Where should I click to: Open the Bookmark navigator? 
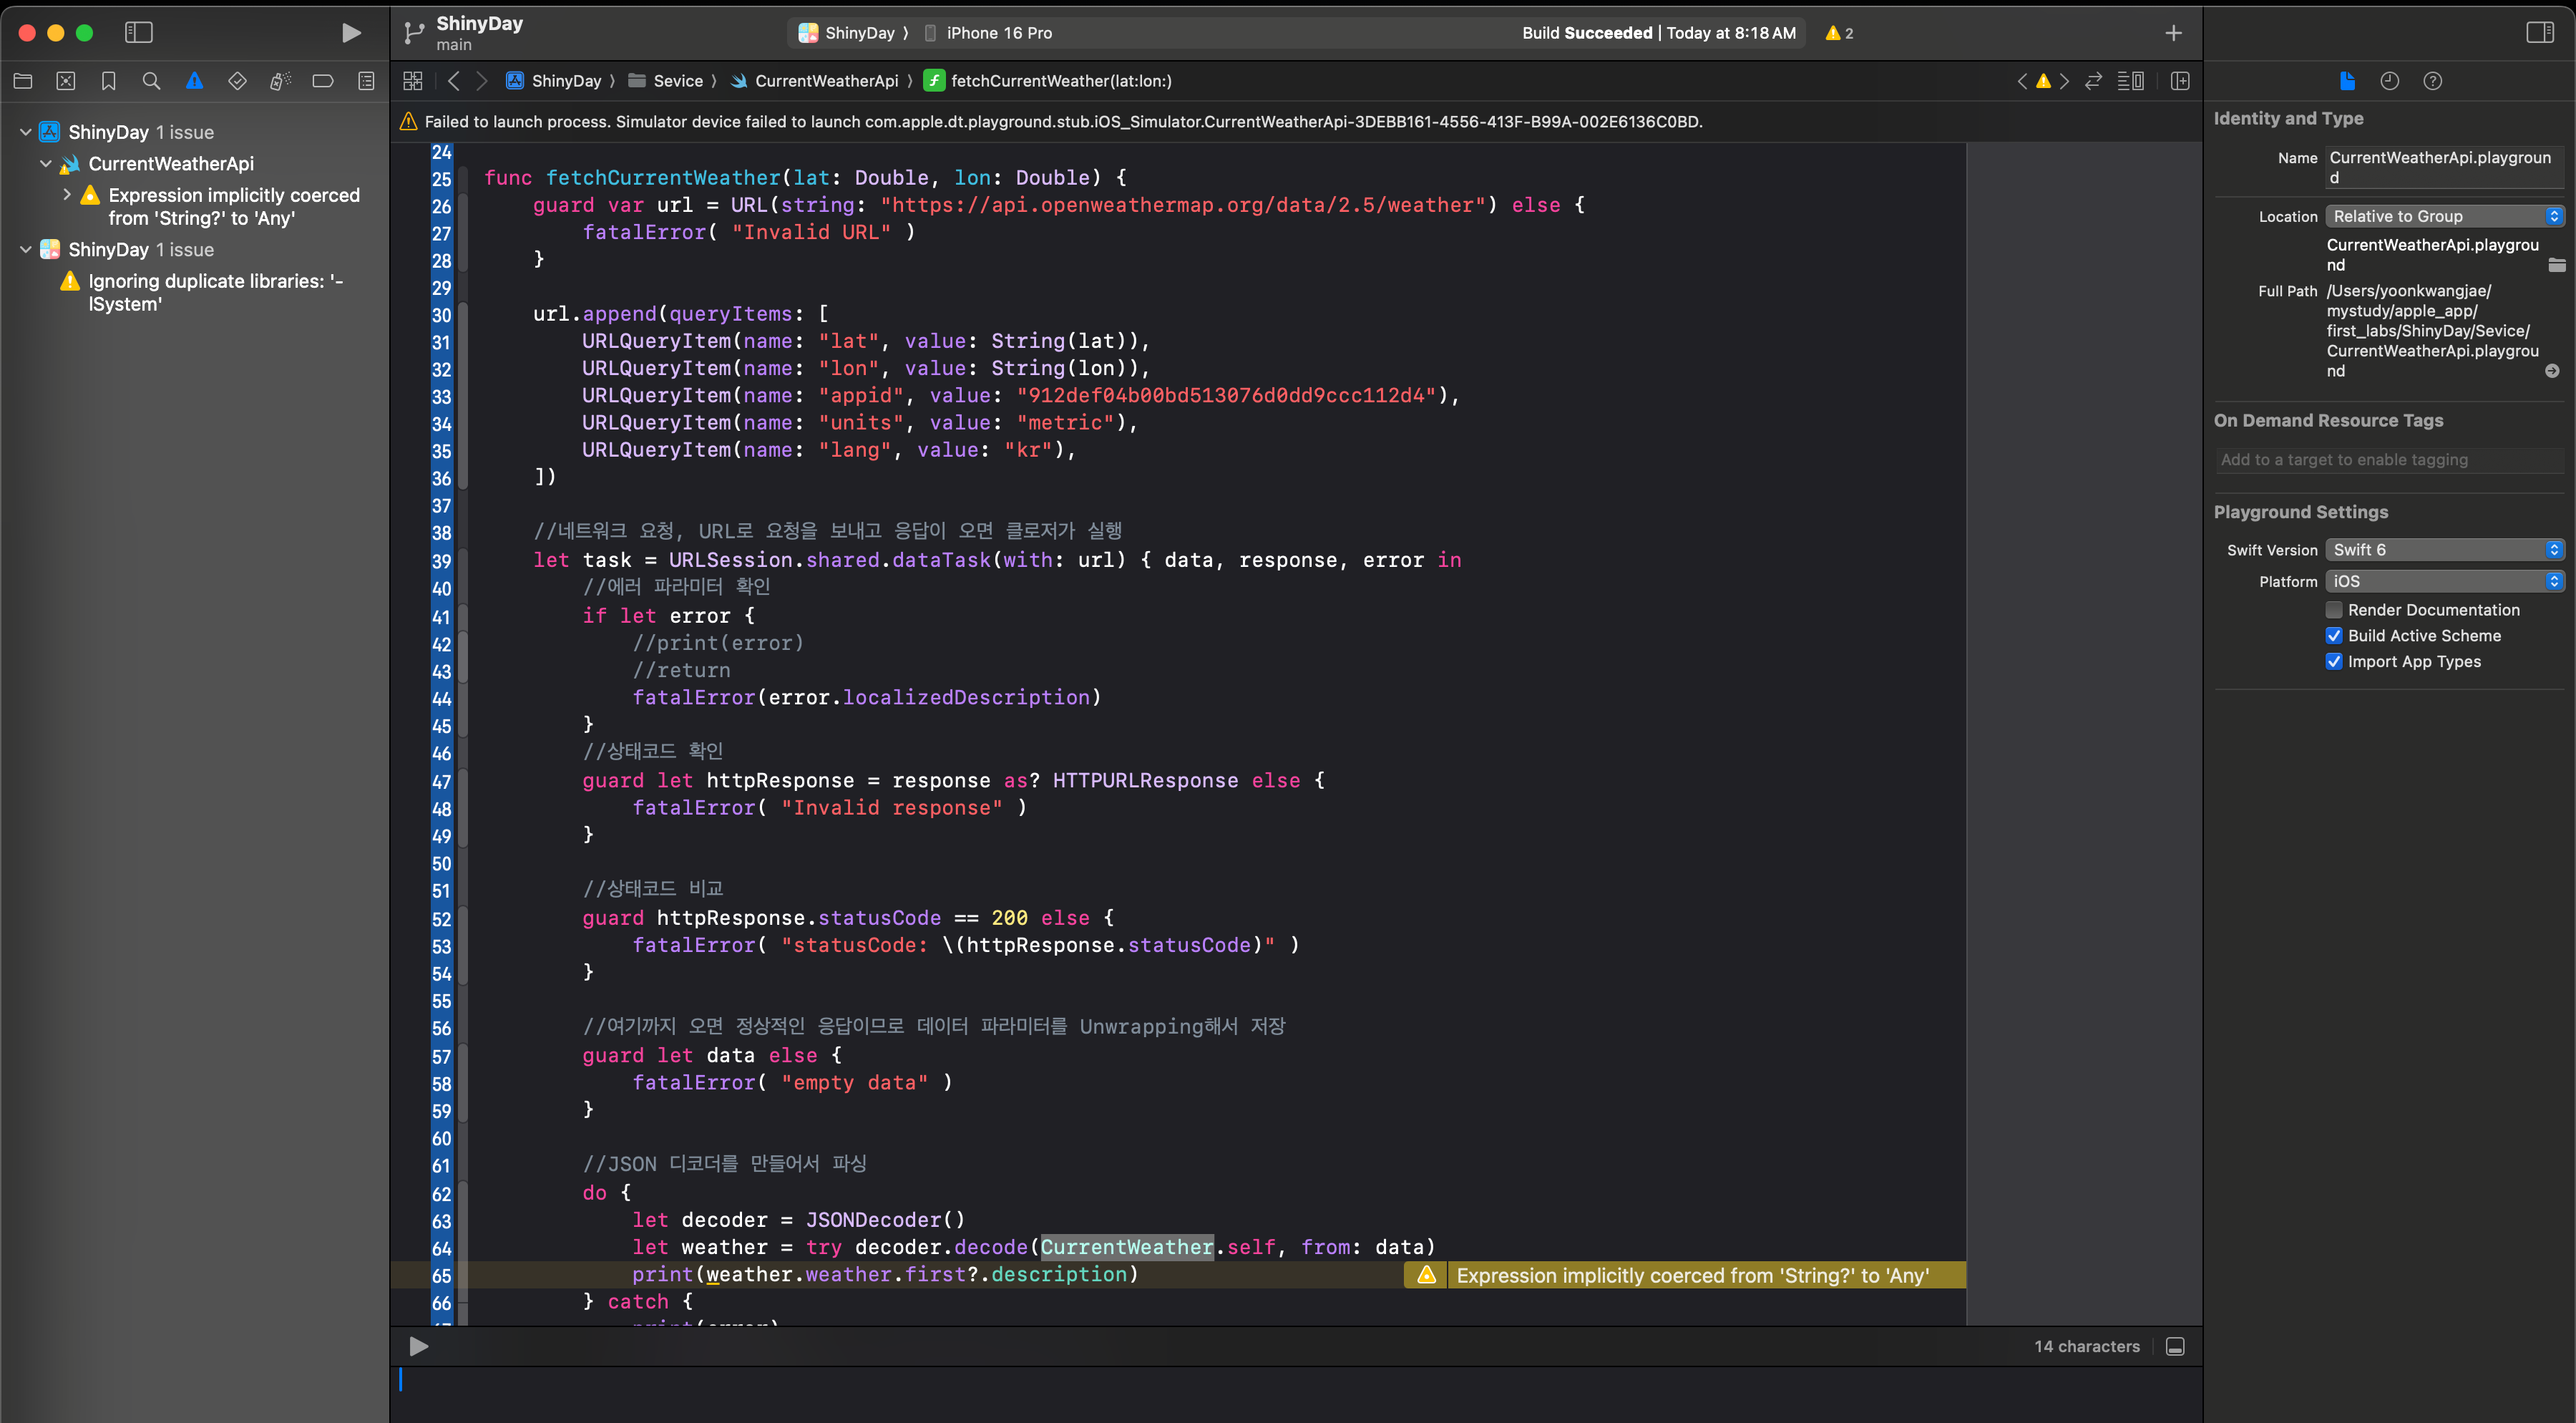pos(109,81)
